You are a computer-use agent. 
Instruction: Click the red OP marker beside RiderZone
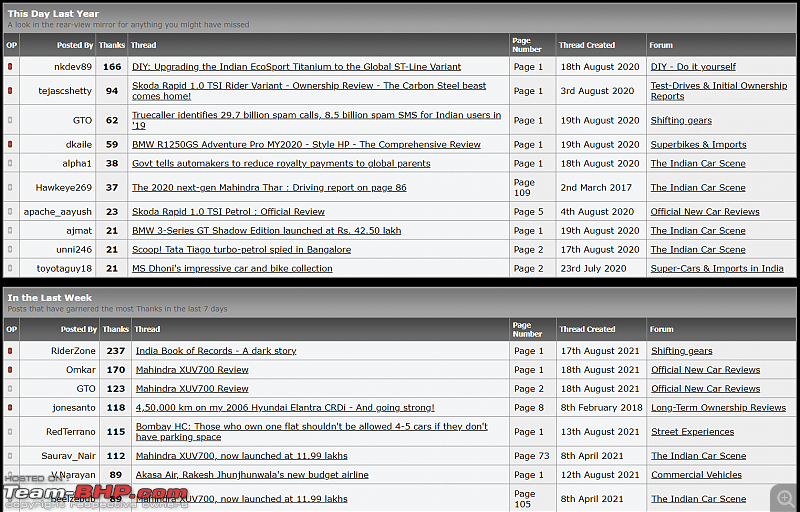coord(10,351)
